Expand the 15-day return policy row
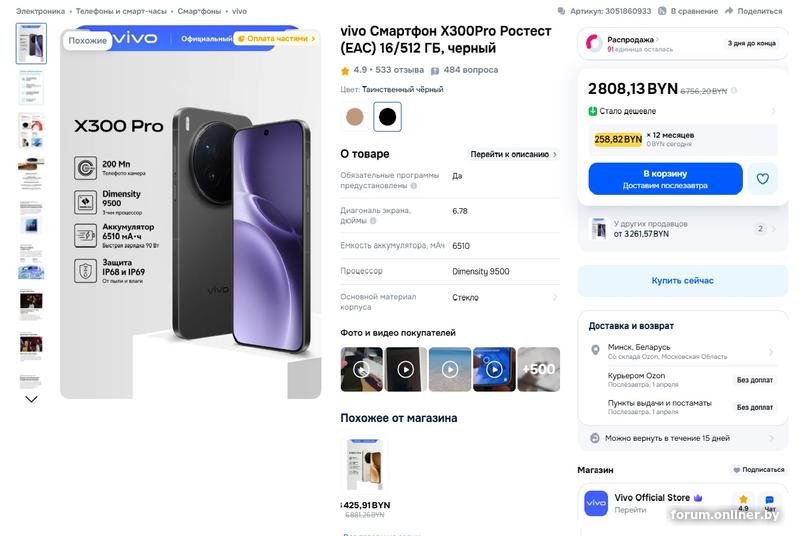The image size is (800, 536). pyautogui.click(x=683, y=438)
